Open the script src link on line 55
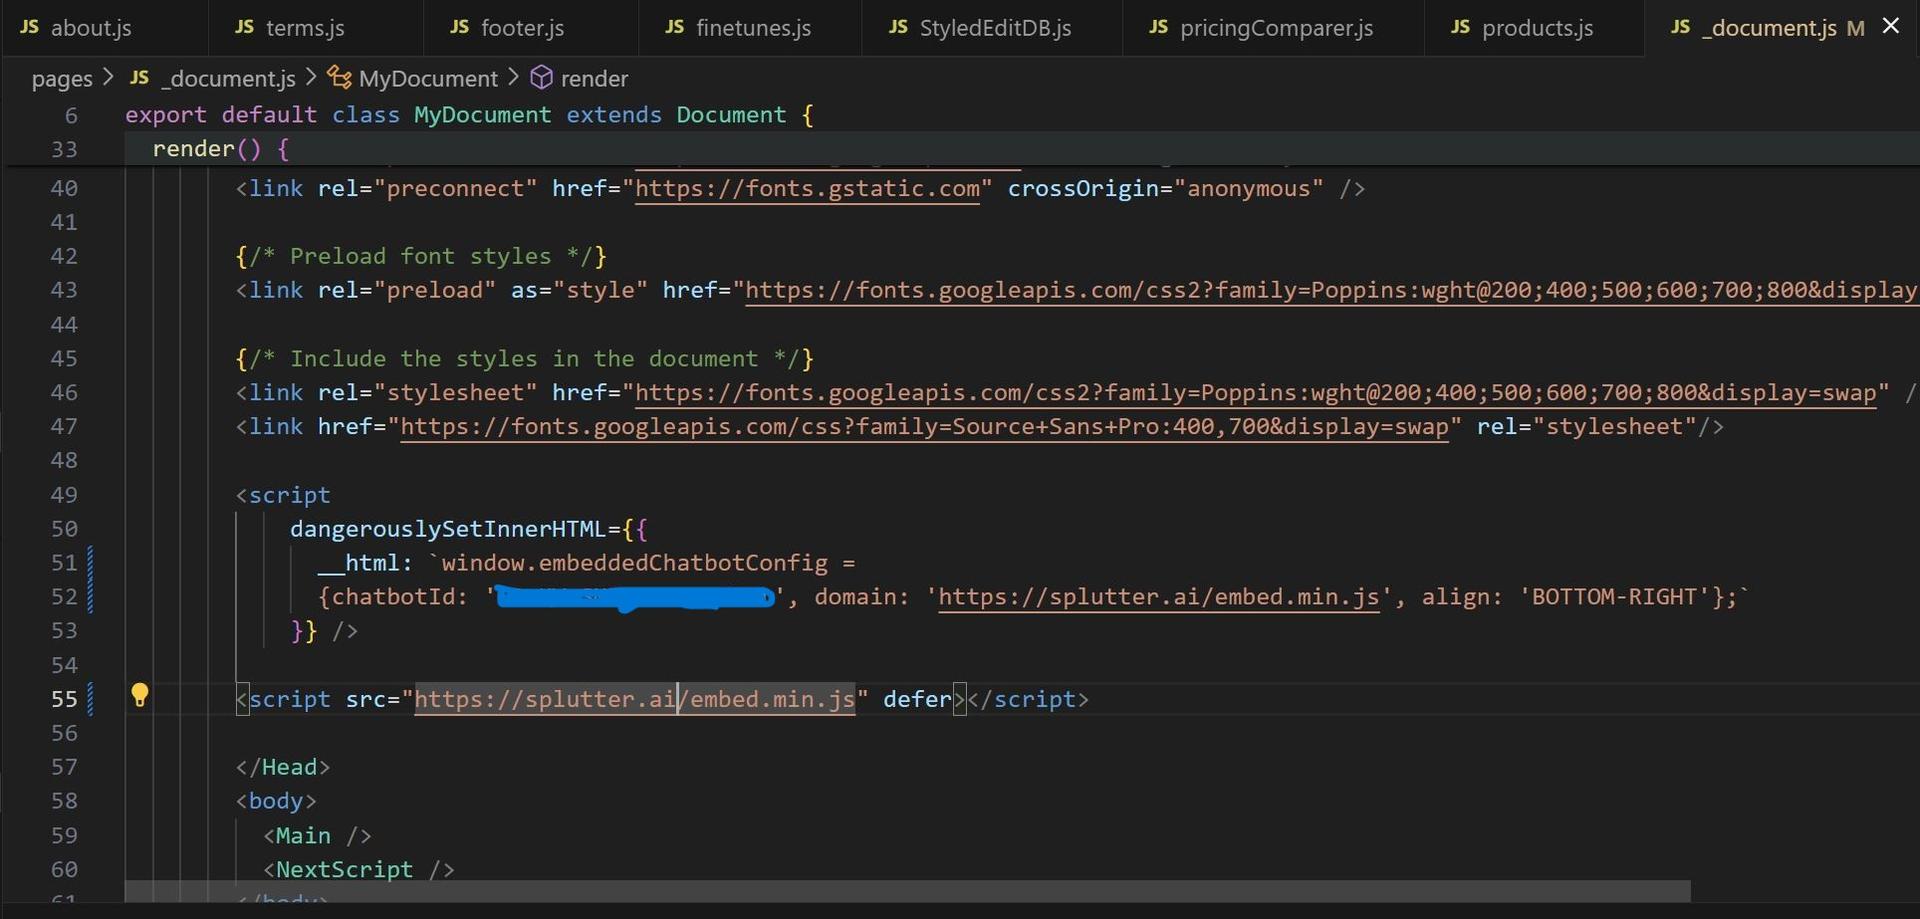The height and width of the screenshot is (919, 1920). [635, 699]
